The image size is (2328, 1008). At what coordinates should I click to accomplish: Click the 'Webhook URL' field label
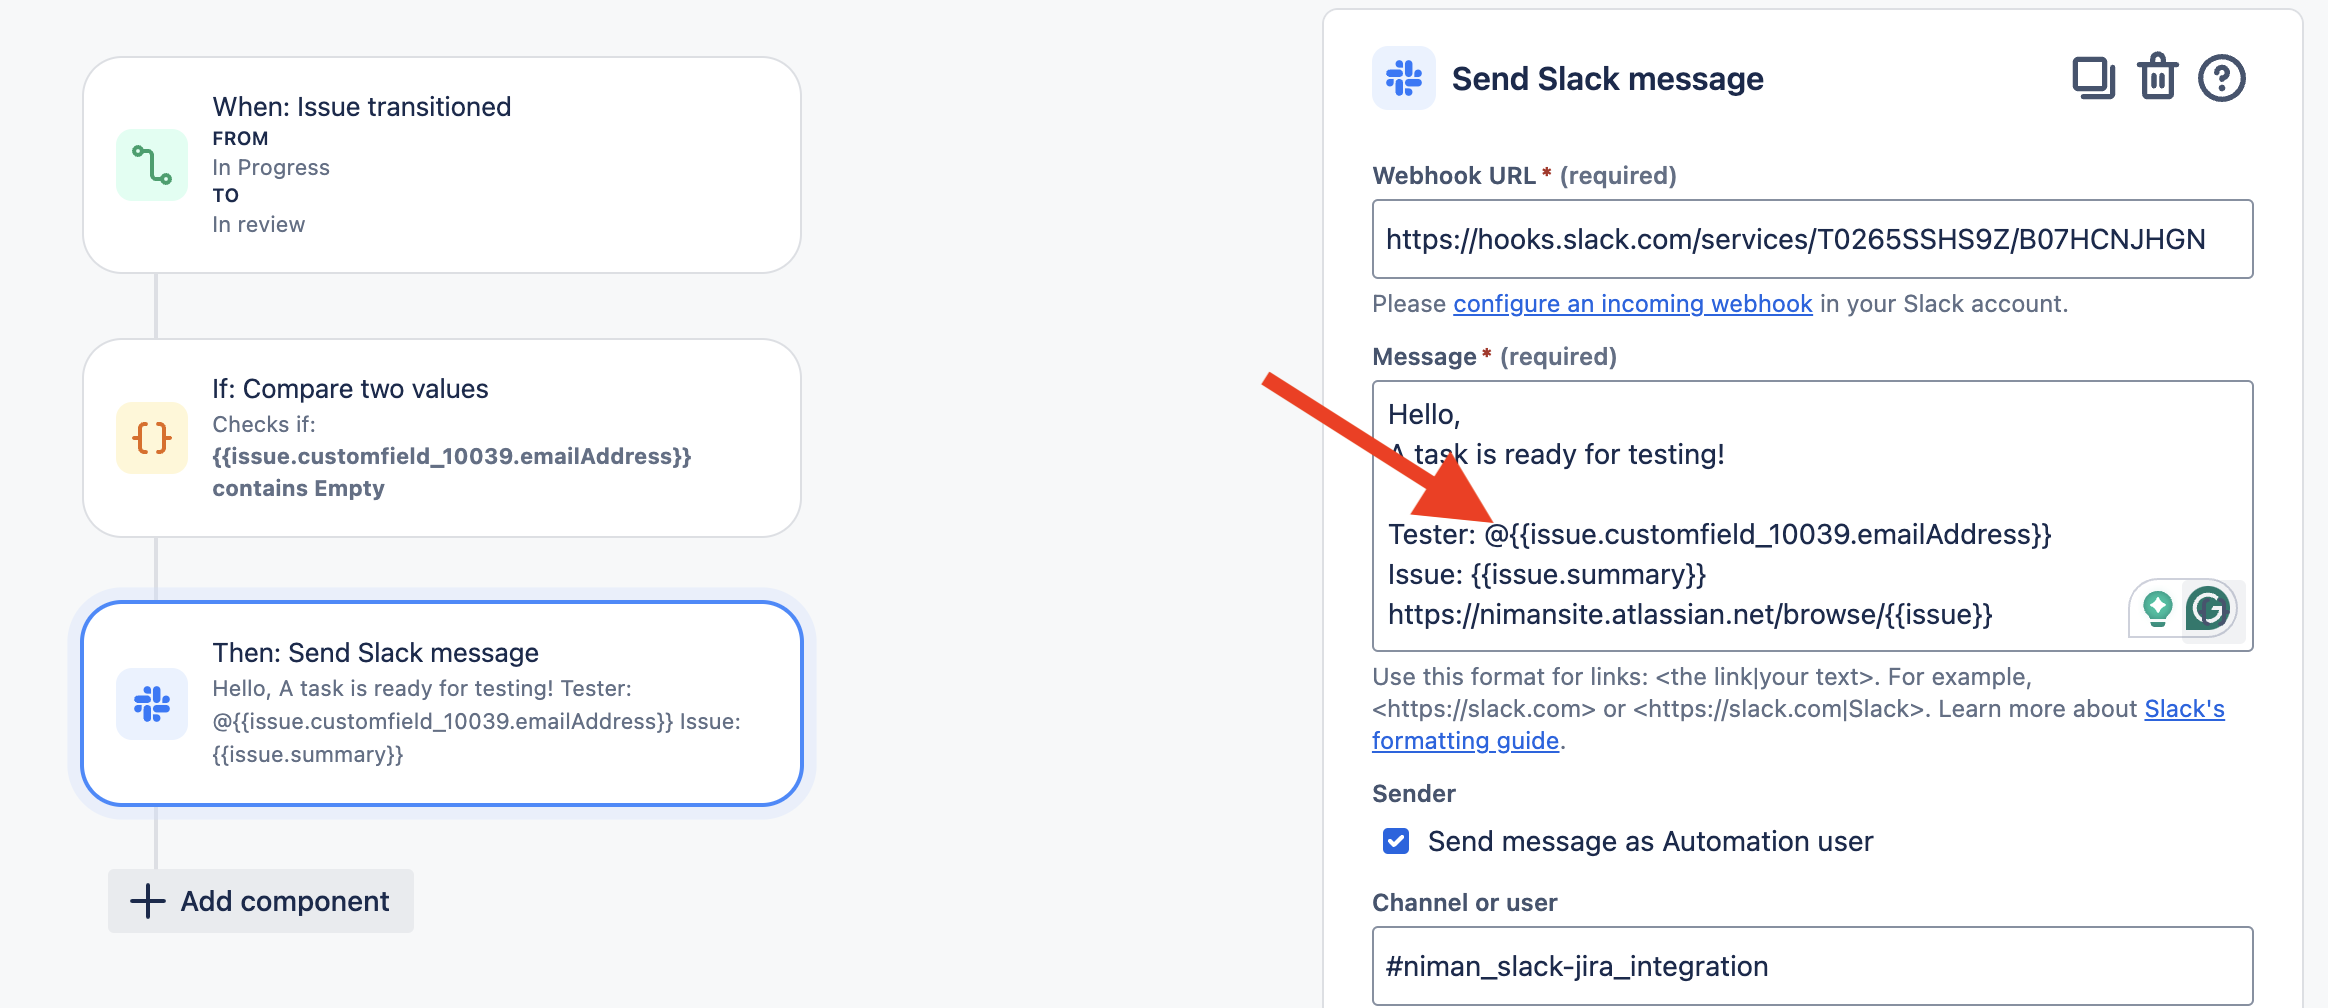1454,175
